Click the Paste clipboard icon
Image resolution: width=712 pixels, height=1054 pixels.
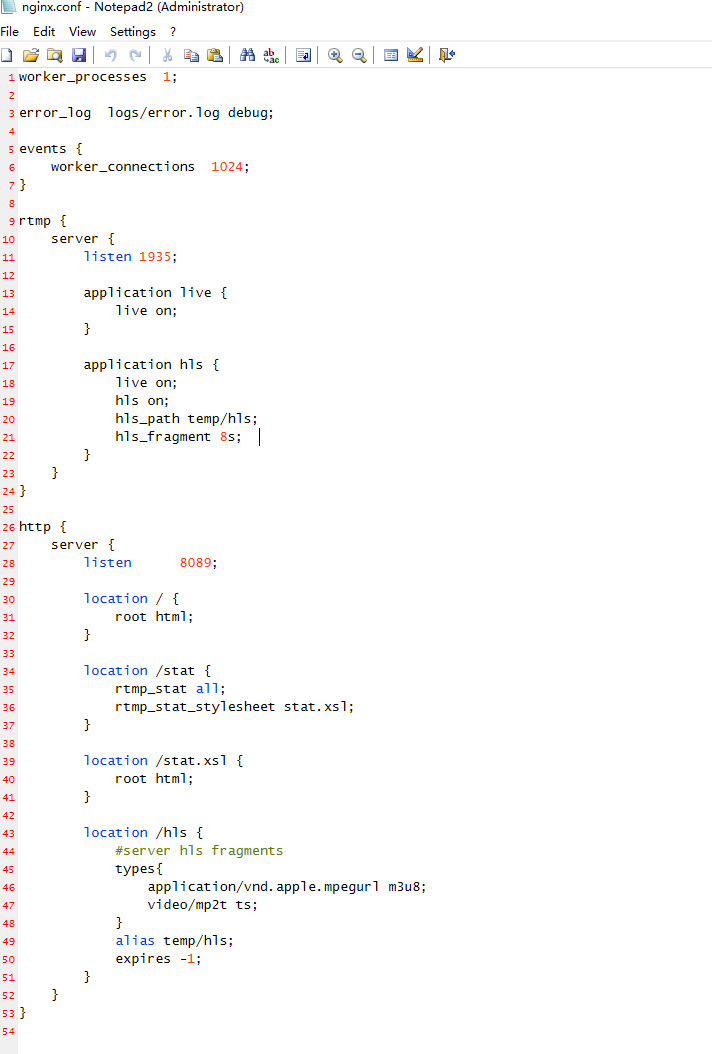pos(215,55)
